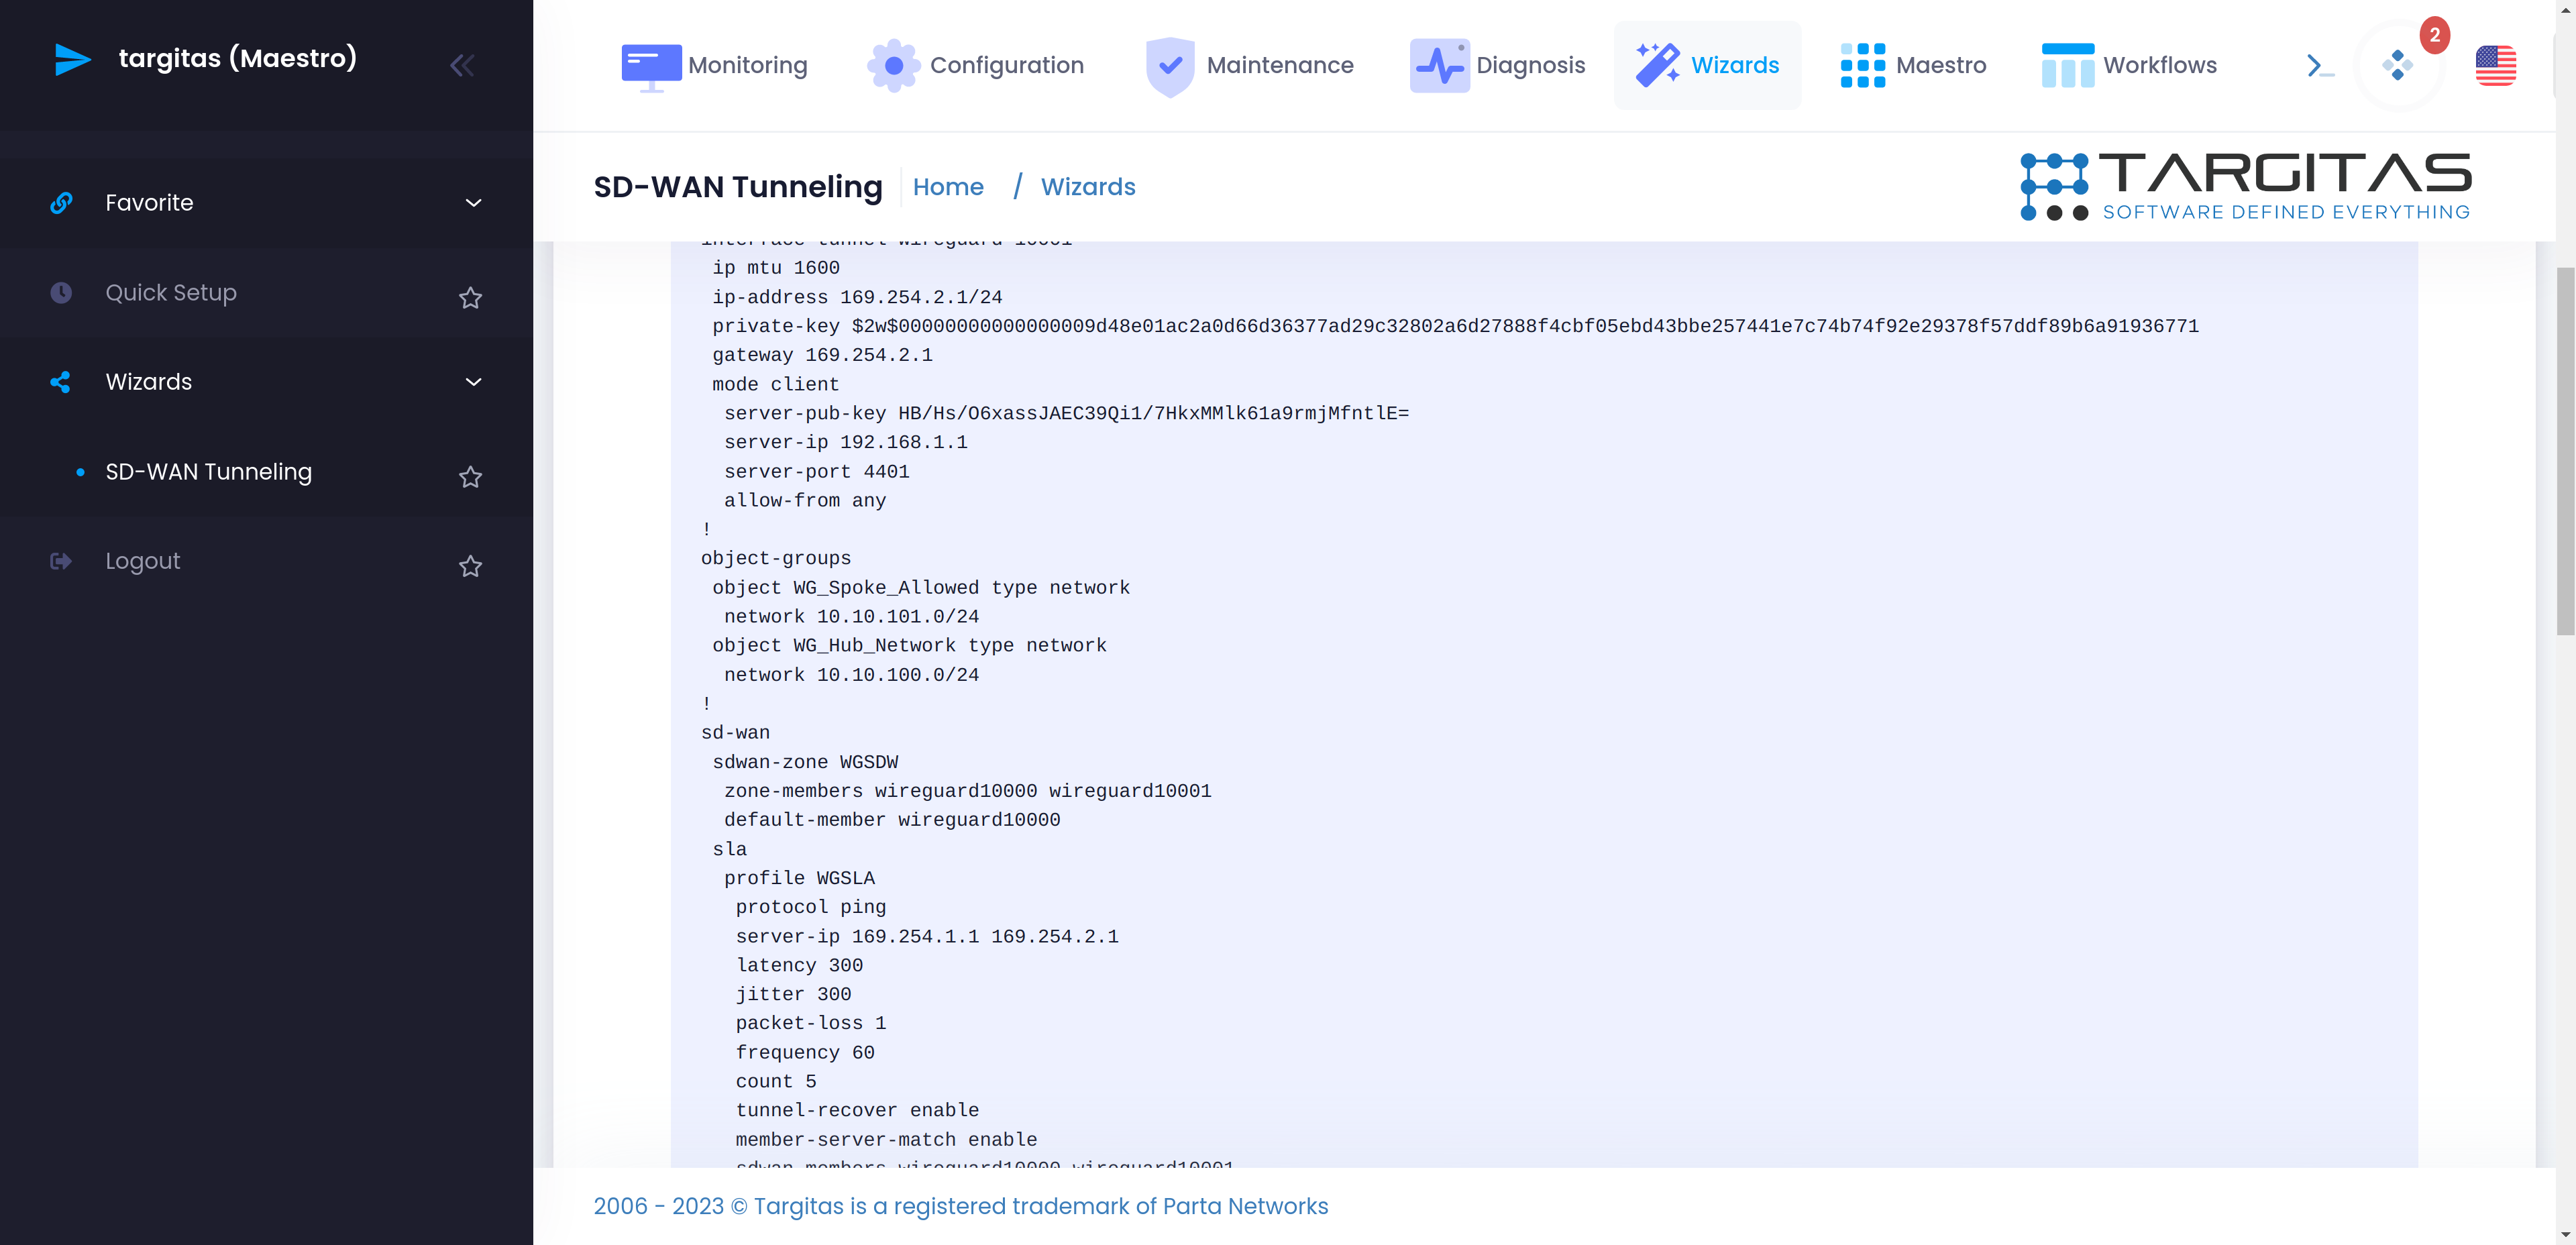This screenshot has height=1245, width=2576.
Task: Click 'profile WGSLA' line
Action: (799, 878)
